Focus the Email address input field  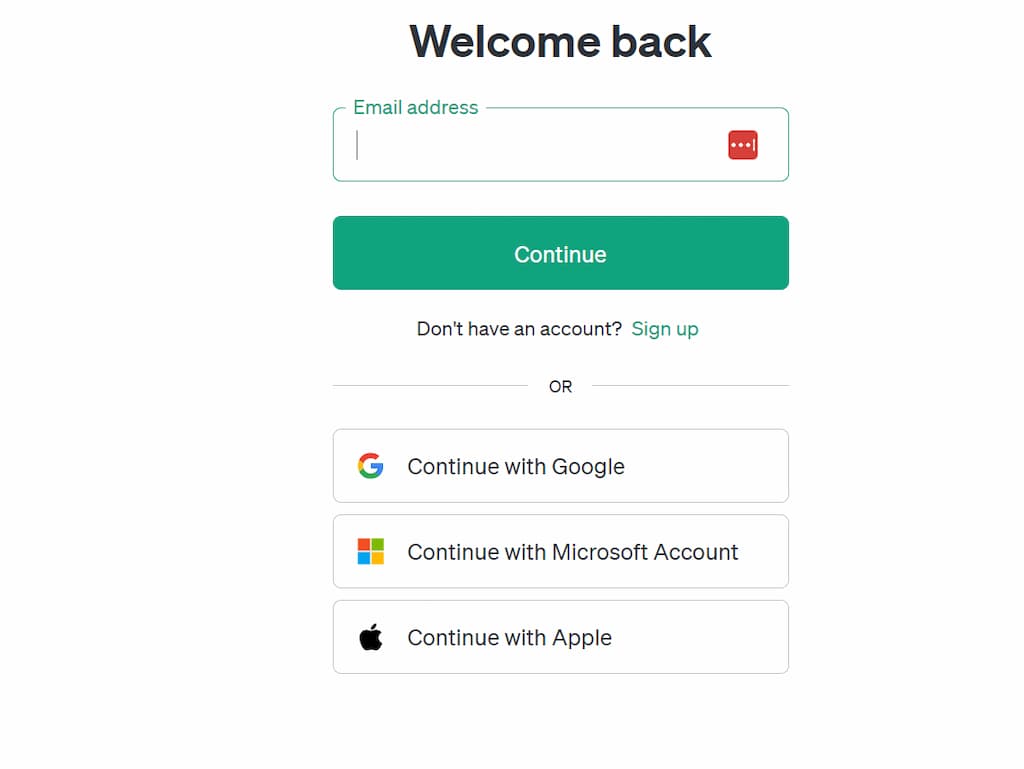[560, 144]
